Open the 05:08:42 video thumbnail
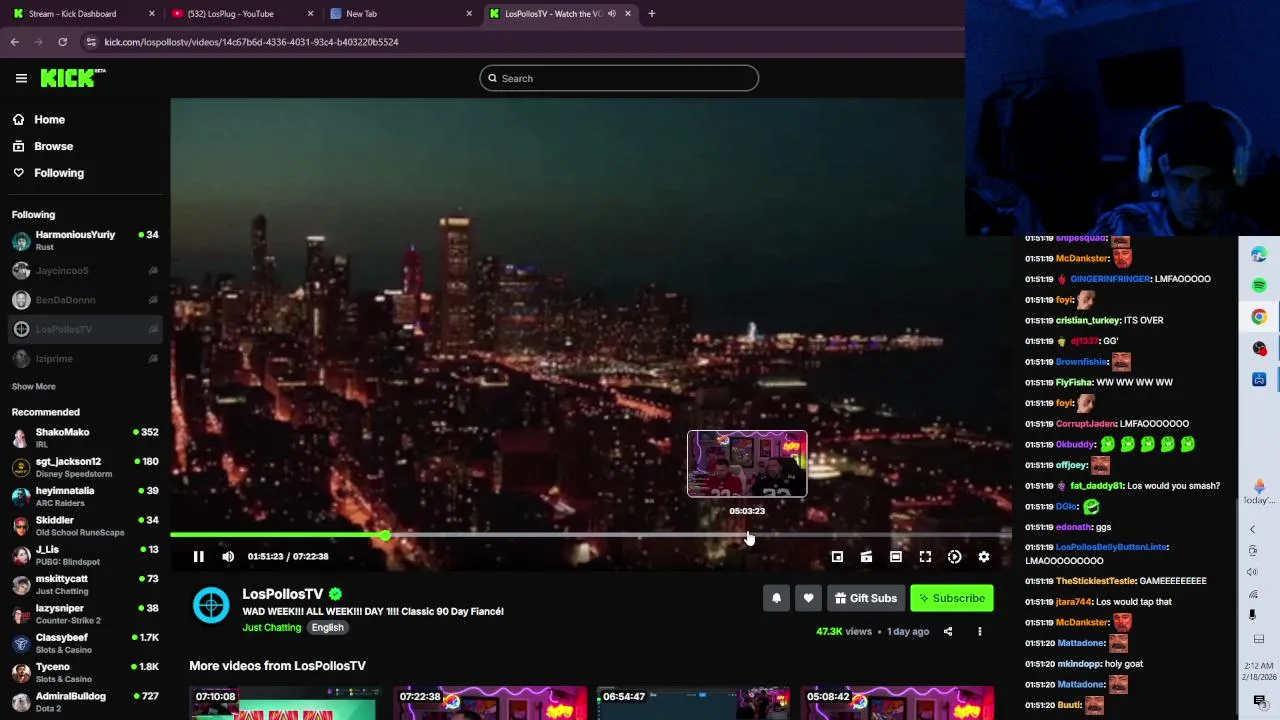The image size is (1280, 720). (897, 703)
